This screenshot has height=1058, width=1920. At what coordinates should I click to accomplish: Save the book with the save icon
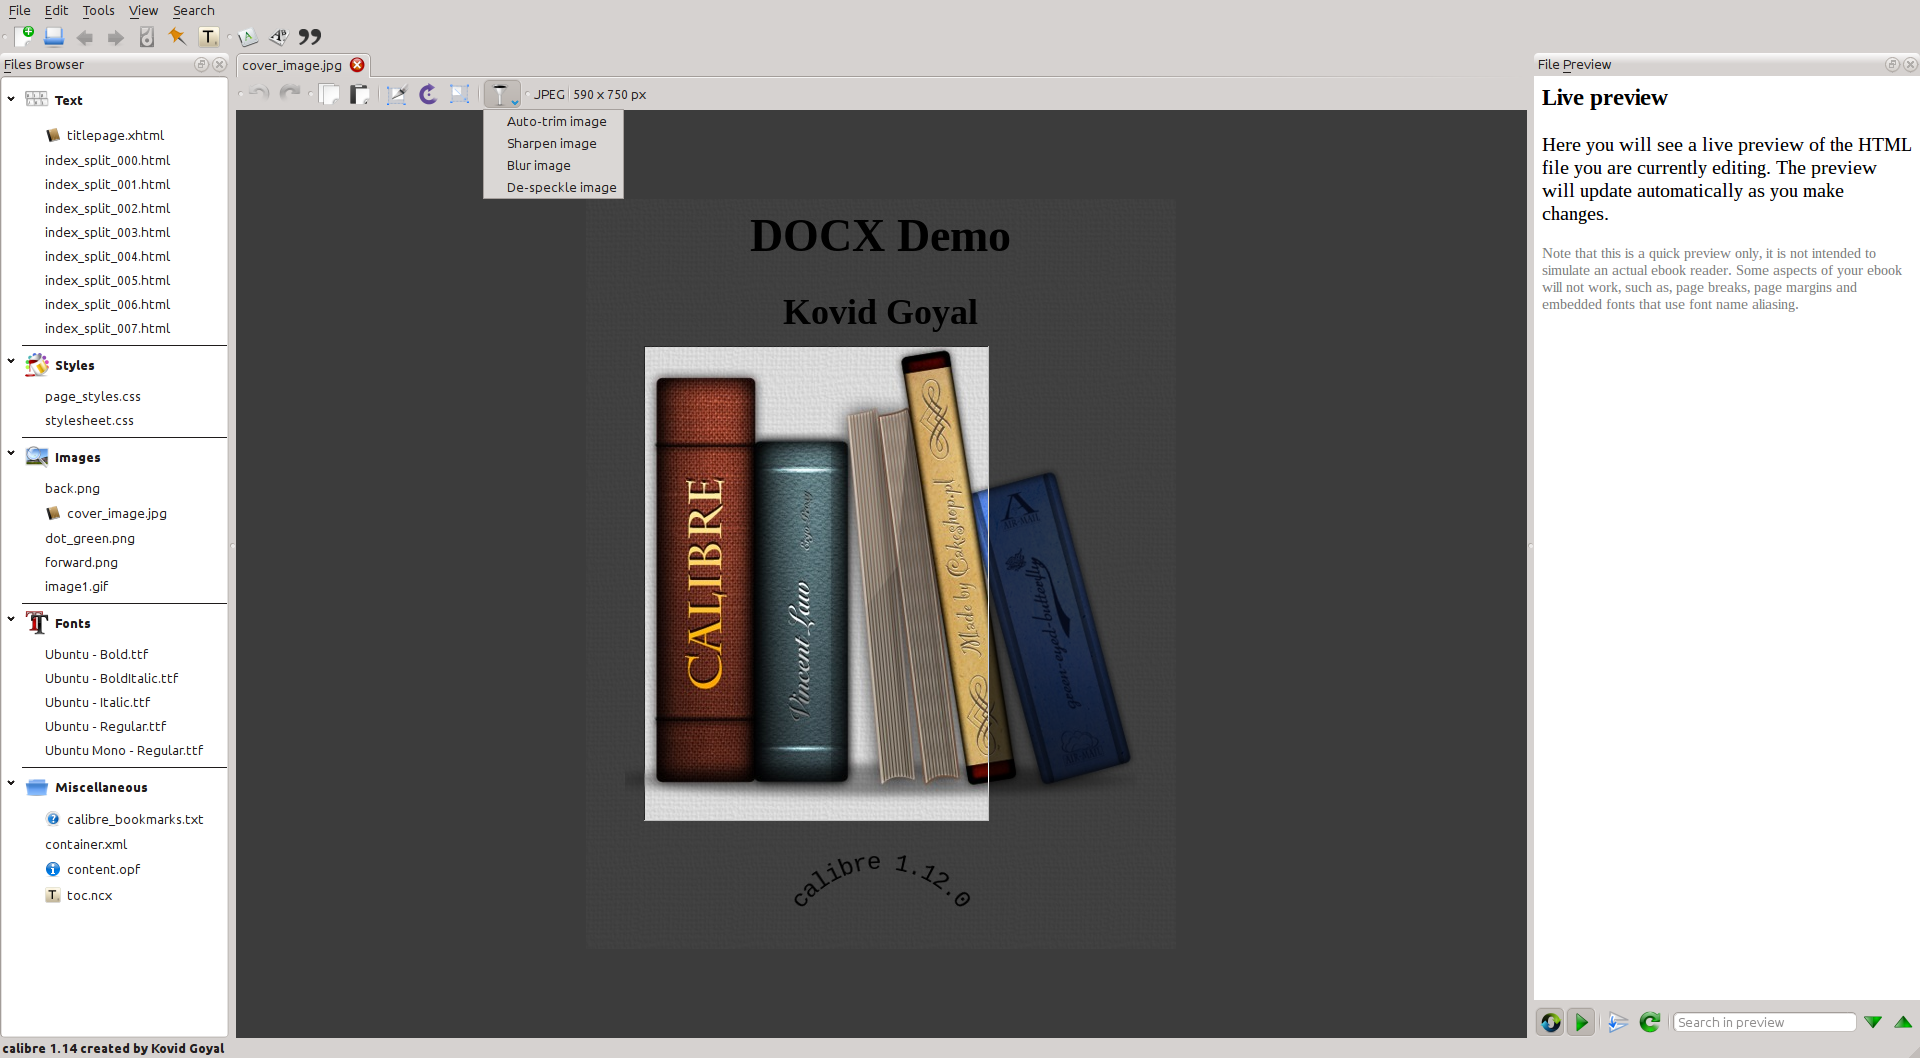[54, 37]
